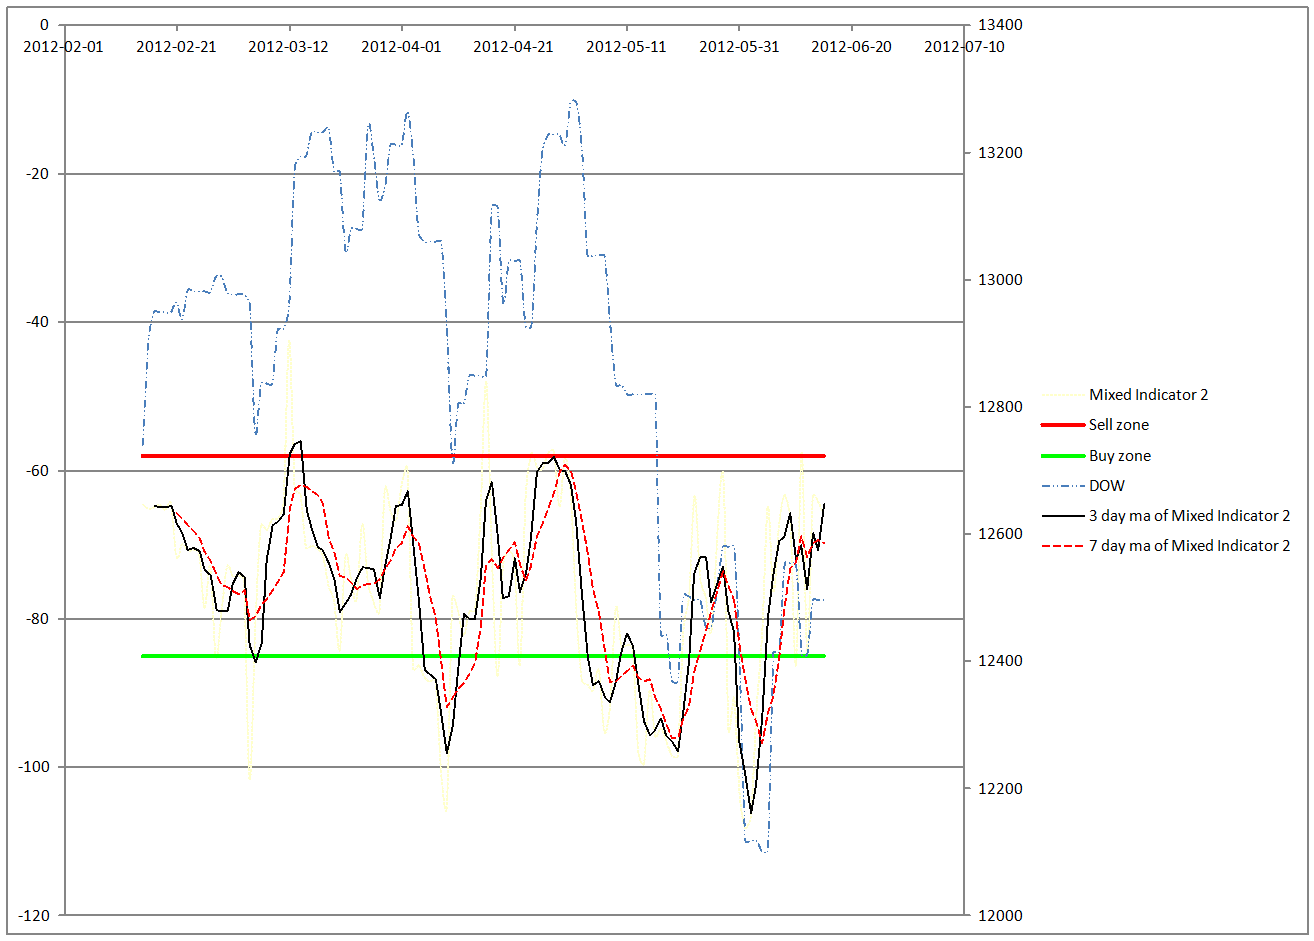The height and width of the screenshot is (941, 1314).
Task: Click the red Sell zone legend swatch
Action: [1062, 425]
